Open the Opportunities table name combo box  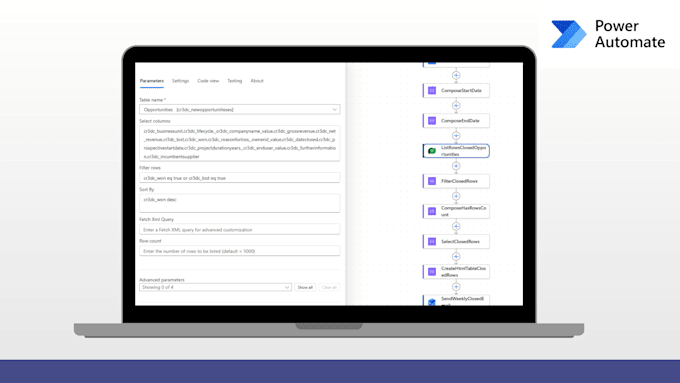[239, 110]
